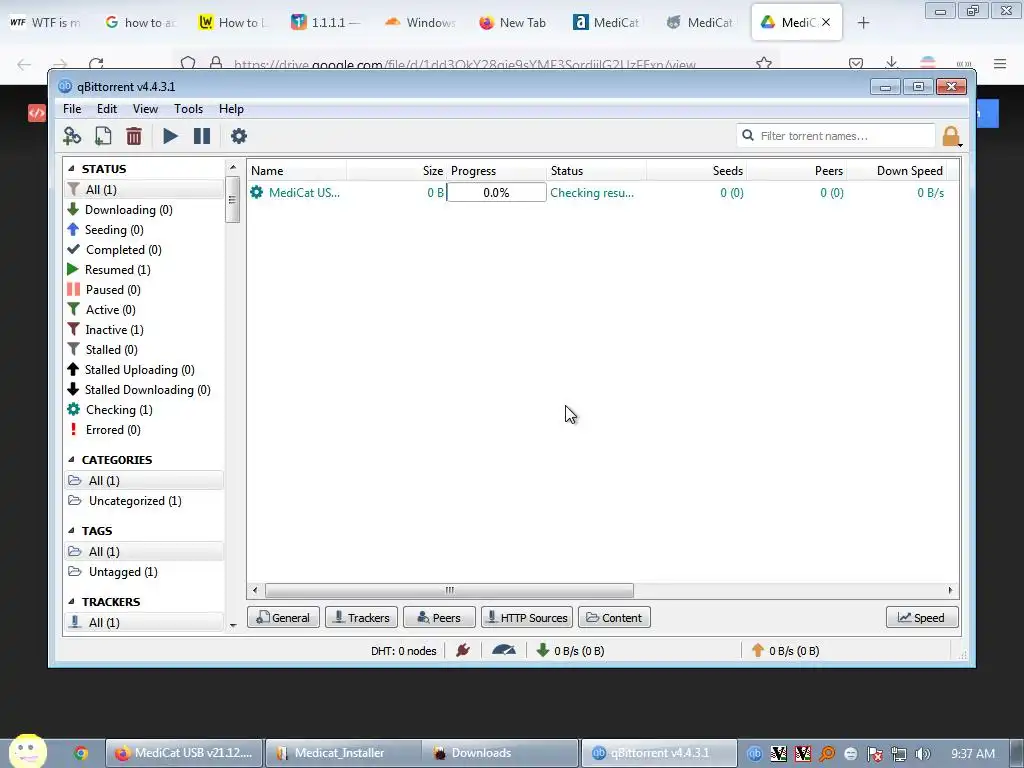Select All (1) under CATEGORIES

[144, 481]
